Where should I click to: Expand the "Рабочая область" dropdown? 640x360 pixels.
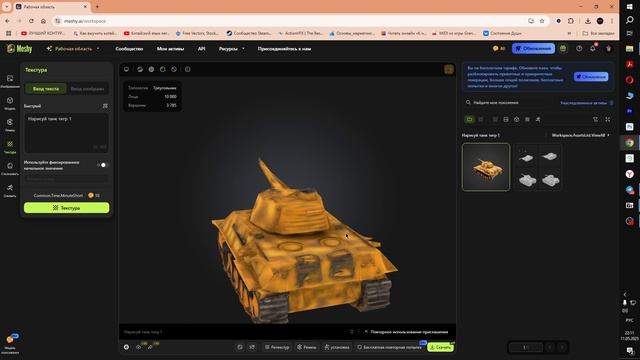pyautogui.click(x=73, y=49)
